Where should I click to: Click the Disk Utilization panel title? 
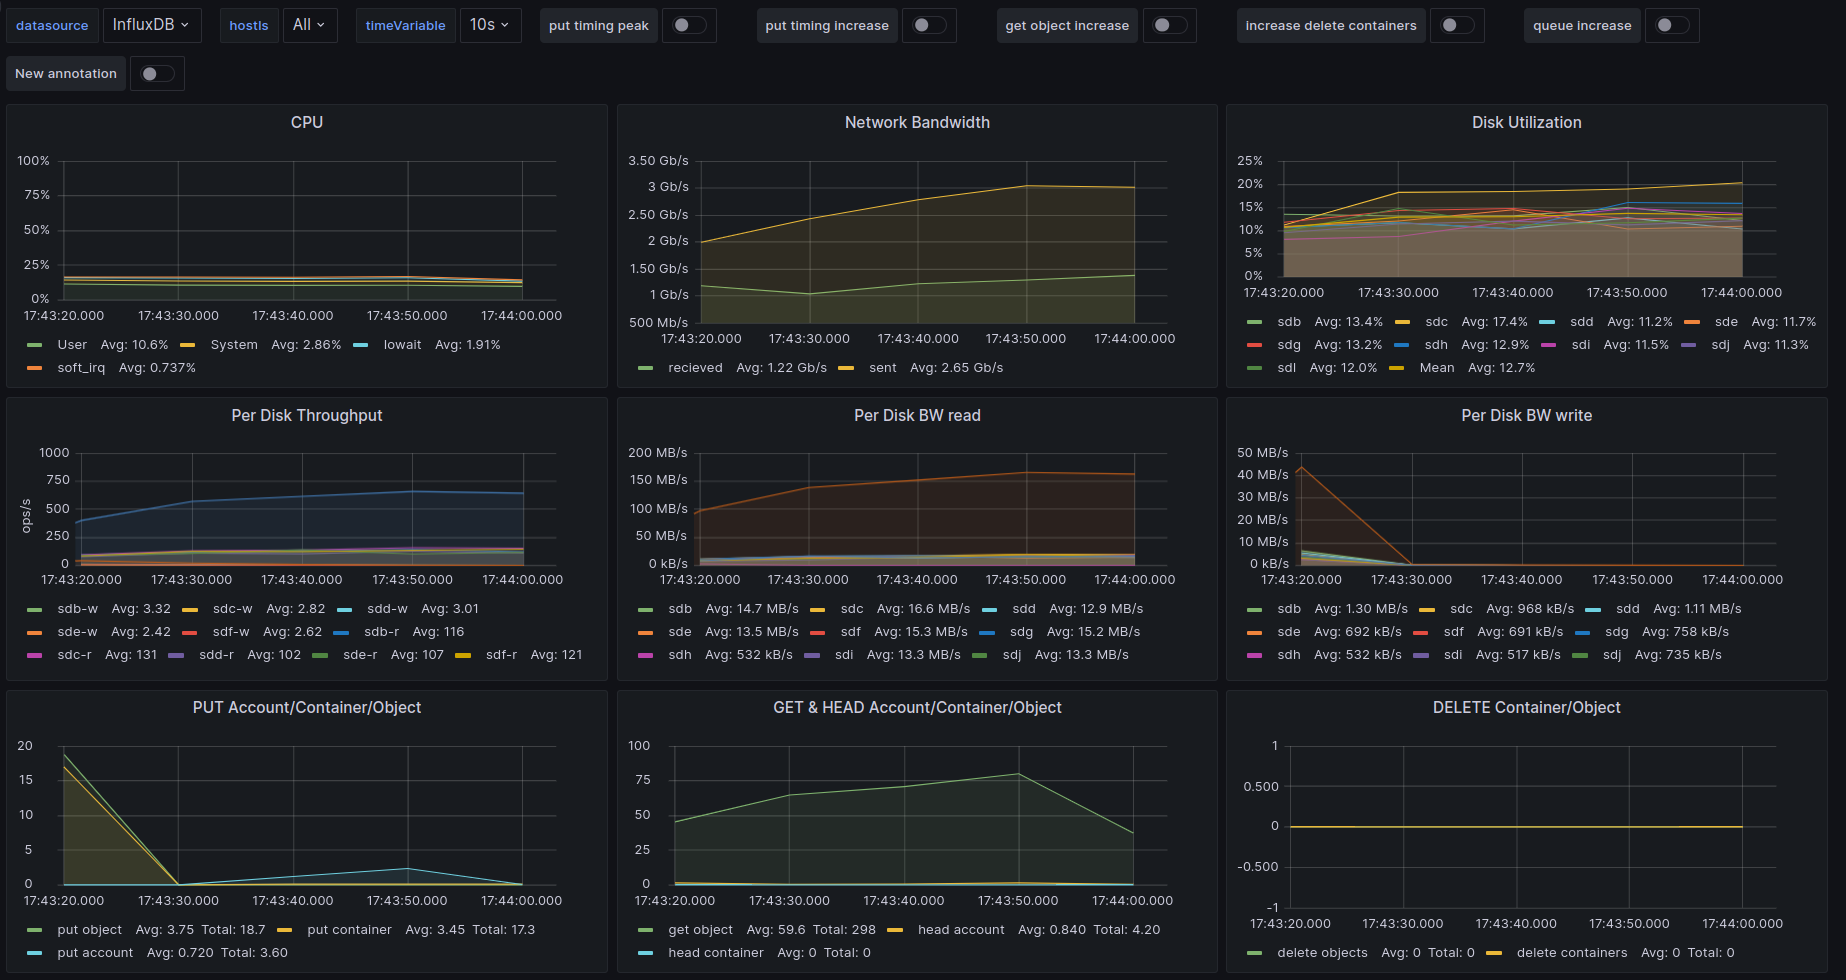tap(1526, 122)
